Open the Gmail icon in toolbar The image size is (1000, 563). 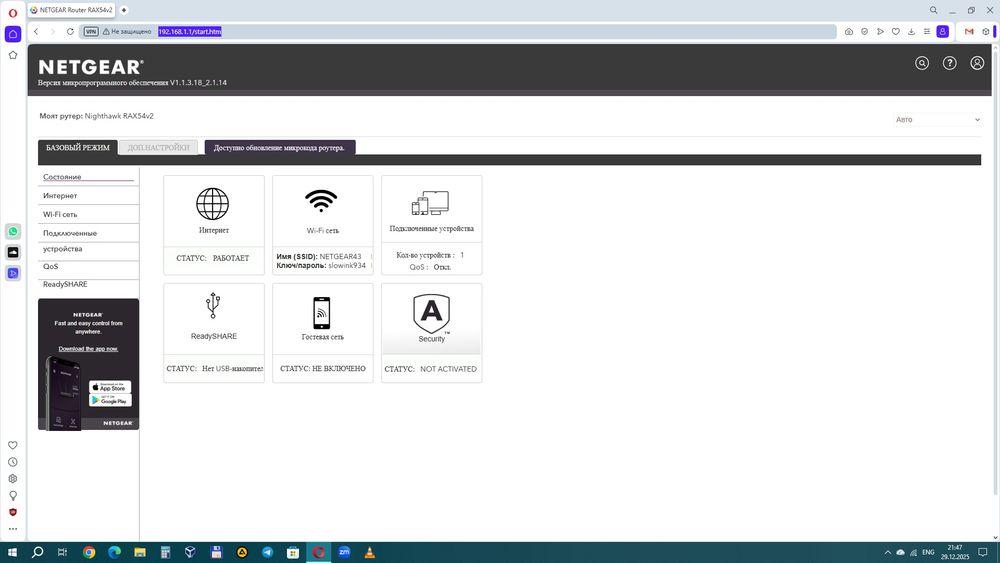969,31
